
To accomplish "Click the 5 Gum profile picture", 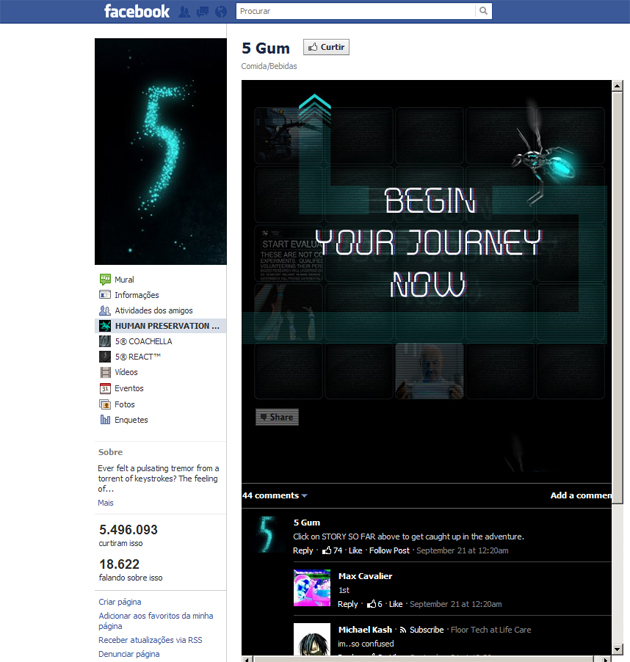I will click(160, 151).
